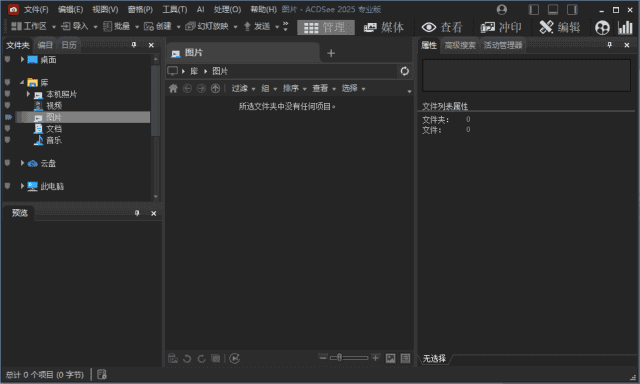Viewport: 640px width, 384px height.
Task: Open the 查看 view dropdown
Action: (x=324, y=88)
